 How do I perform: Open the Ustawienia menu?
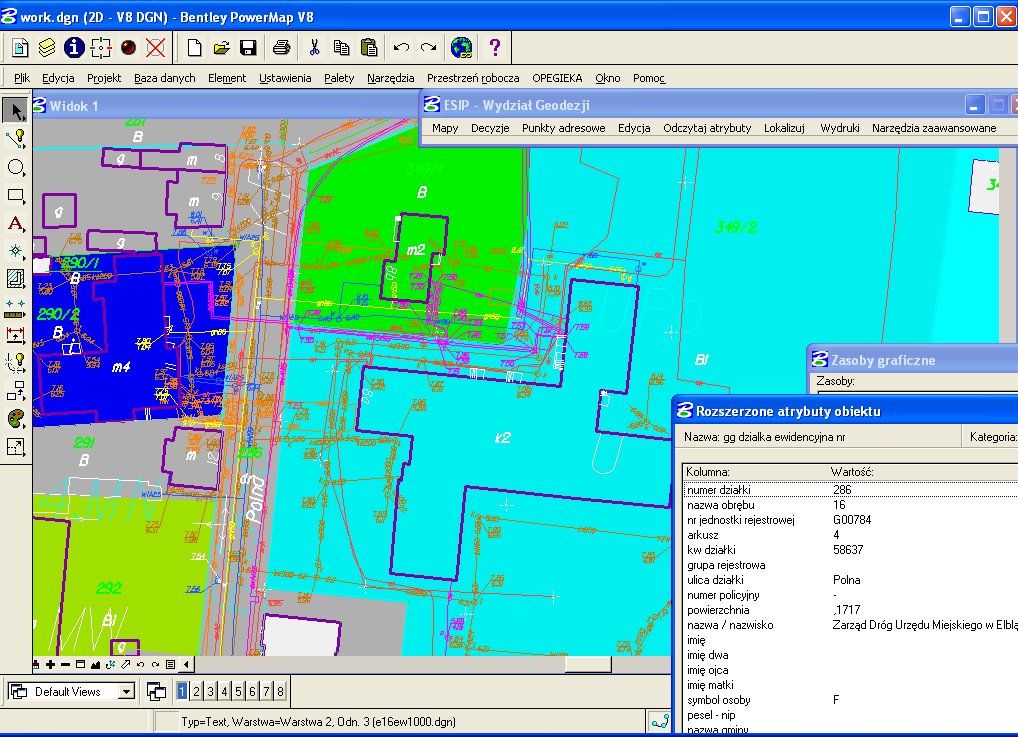[x=285, y=78]
